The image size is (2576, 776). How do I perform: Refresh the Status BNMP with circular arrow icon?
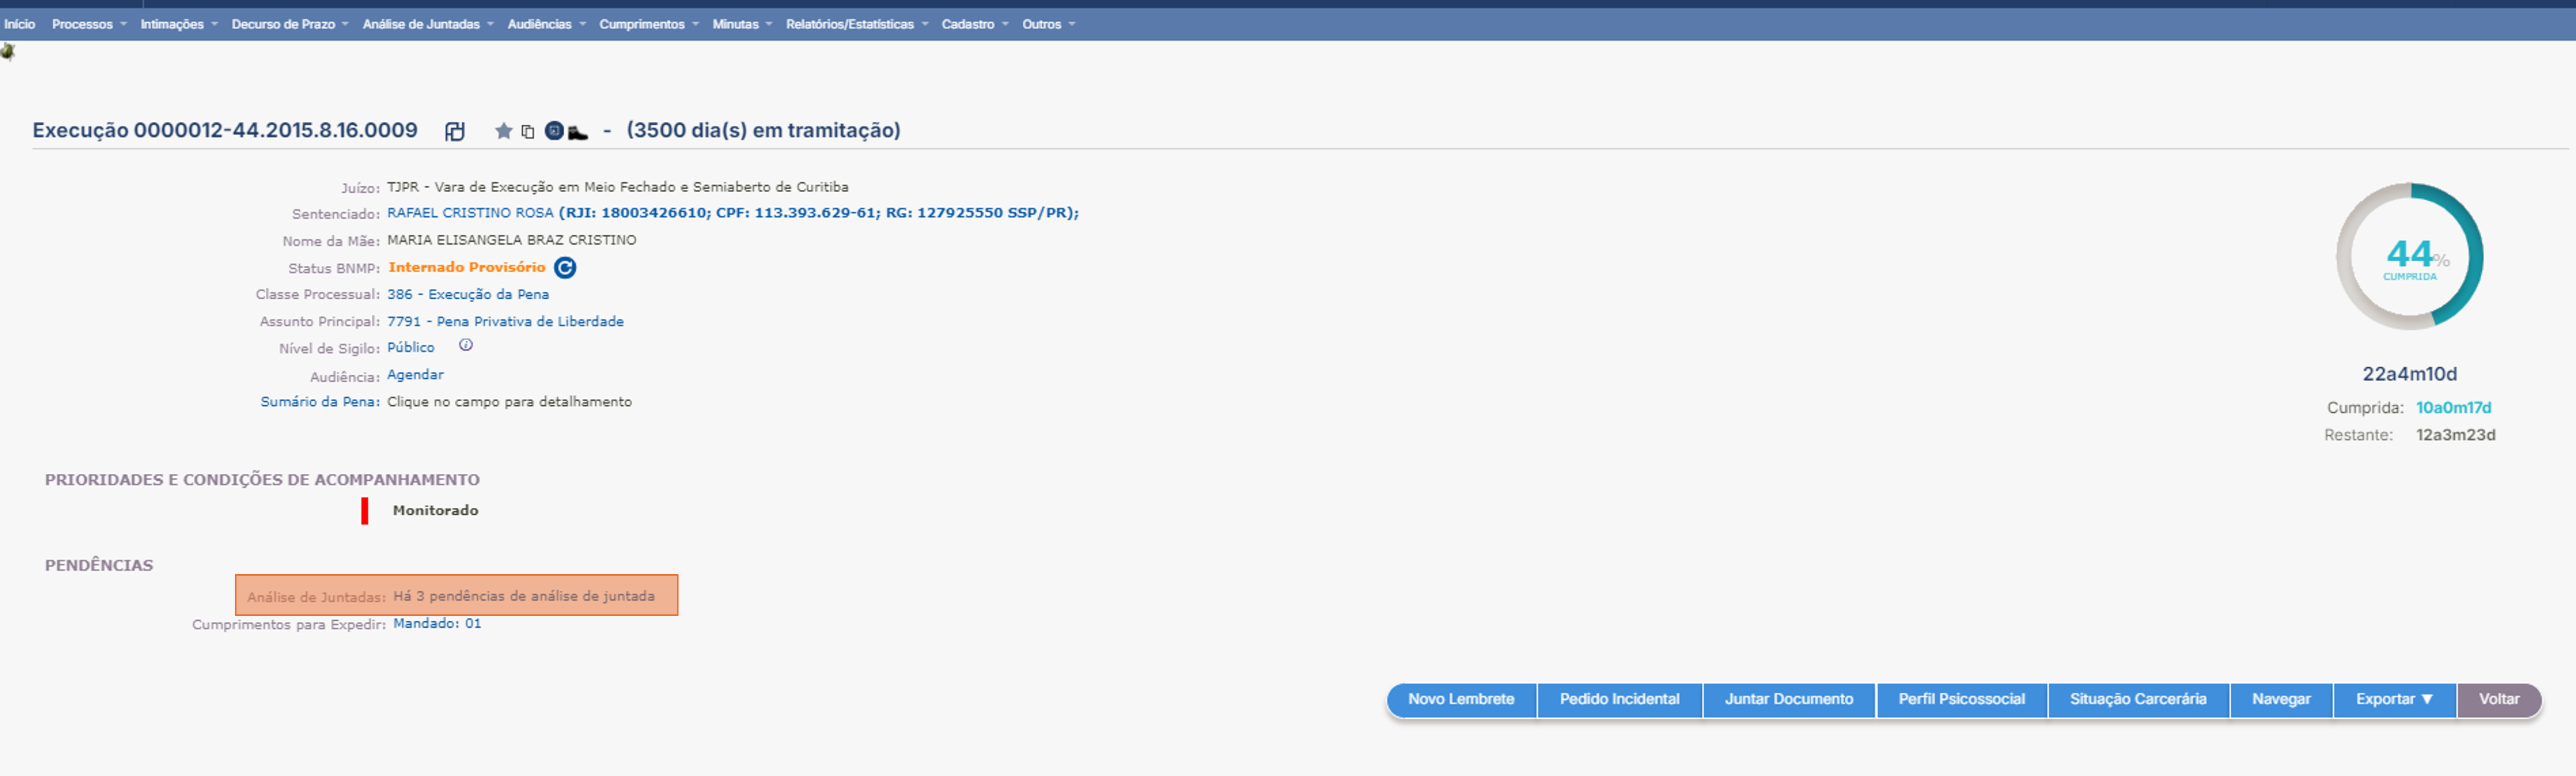tap(565, 268)
